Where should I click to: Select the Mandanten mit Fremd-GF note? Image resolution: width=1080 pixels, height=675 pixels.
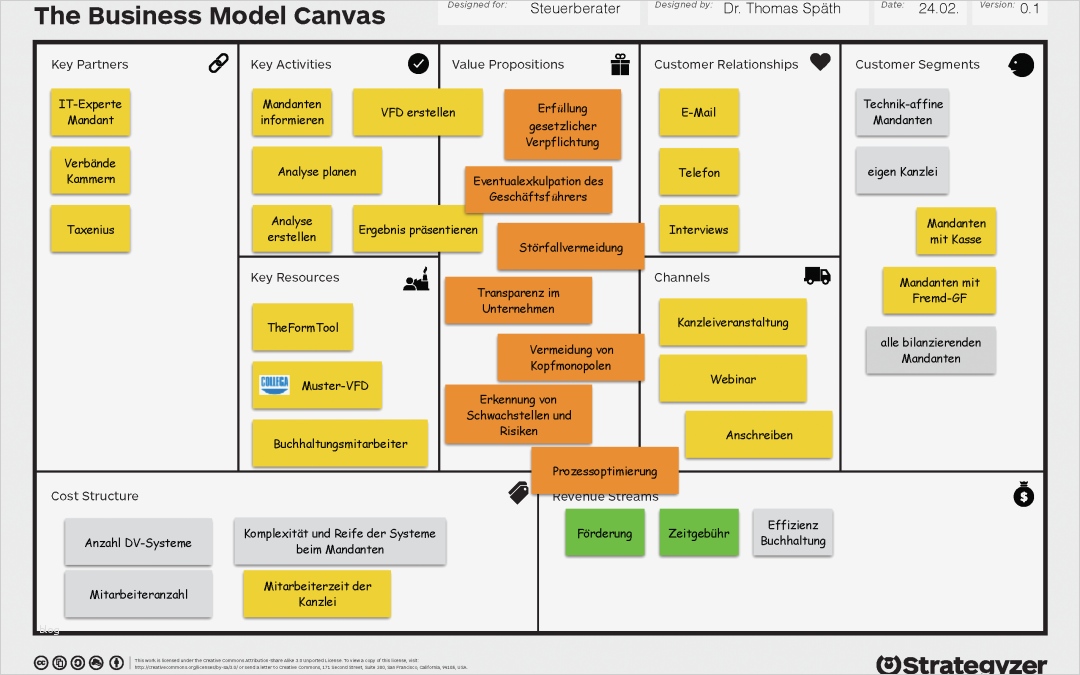click(x=939, y=290)
